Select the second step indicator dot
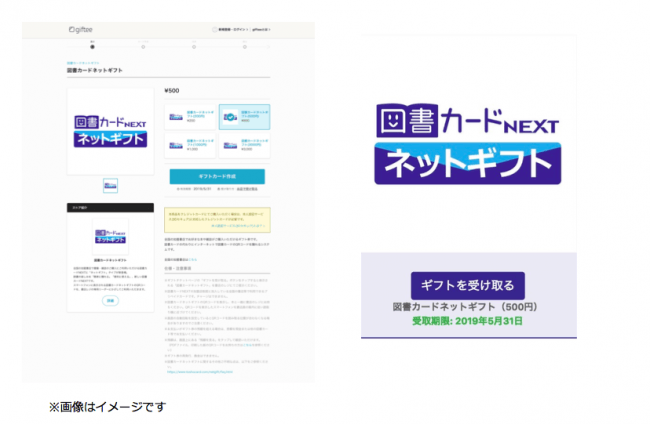The image size is (650, 424). tap(143, 47)
